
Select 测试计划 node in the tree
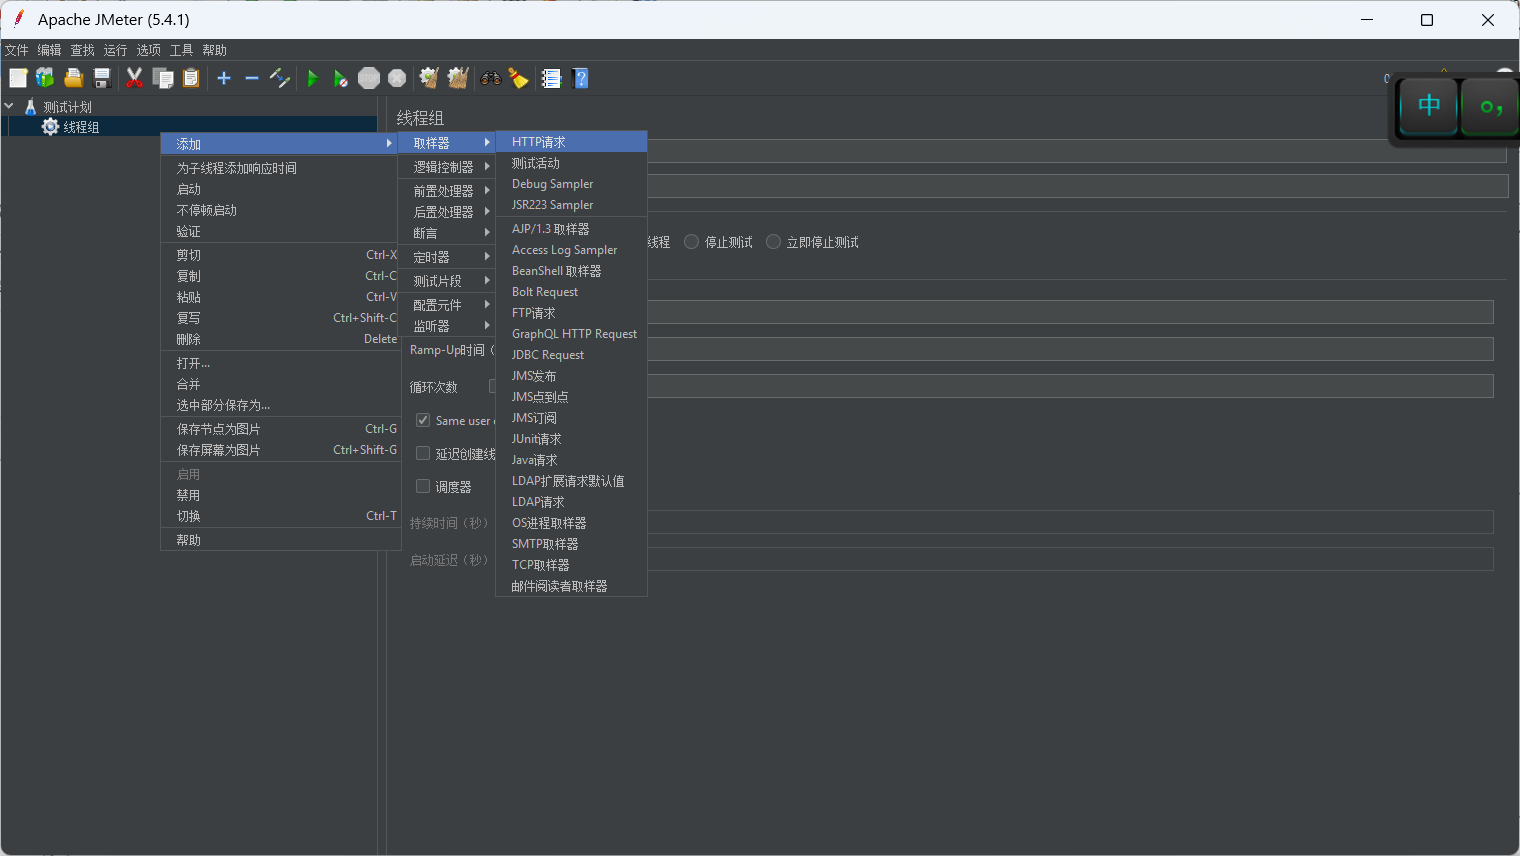click(67, 107)
